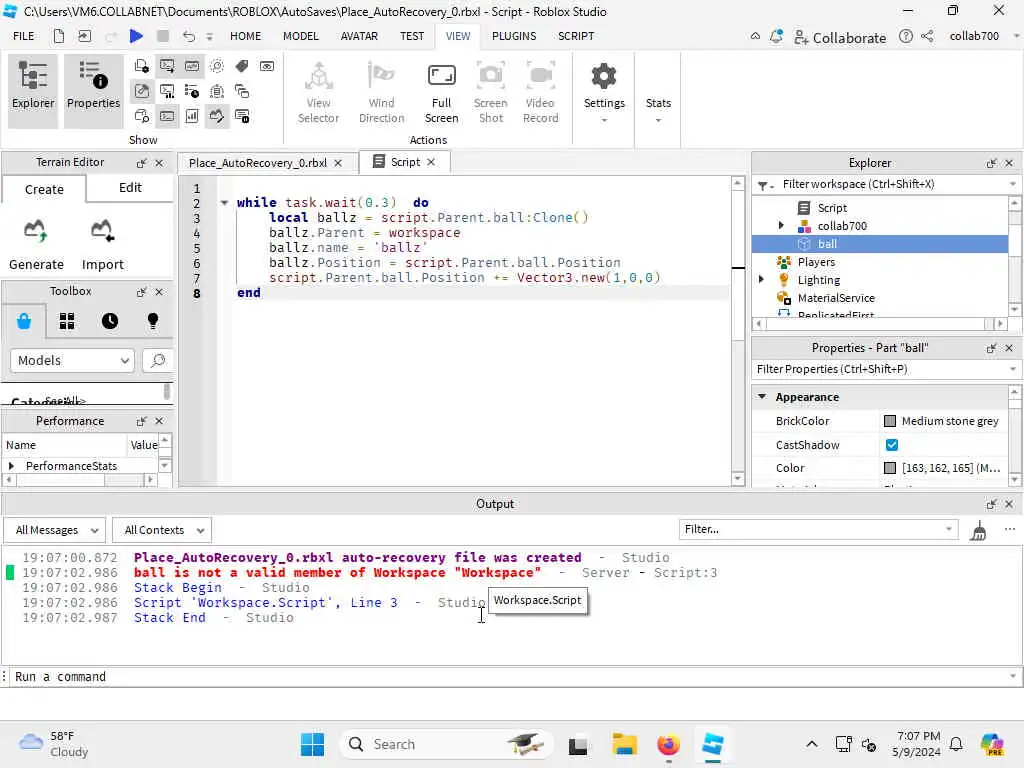The height and width of the screenshot is (768, 1024).
Task: Take a Screen Shot
Action: click(490, 92)
